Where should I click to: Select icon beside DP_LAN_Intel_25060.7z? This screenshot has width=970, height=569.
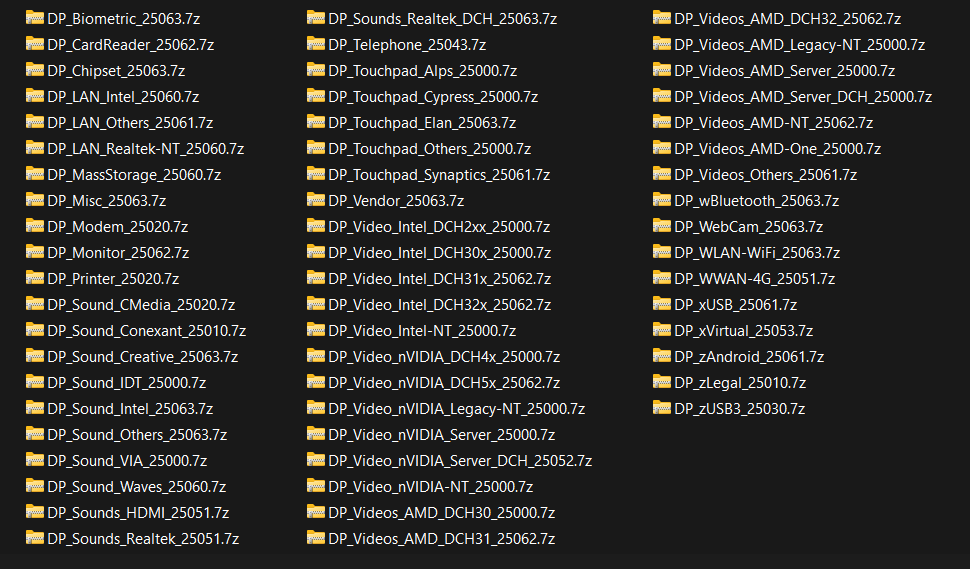click(35, 95)
